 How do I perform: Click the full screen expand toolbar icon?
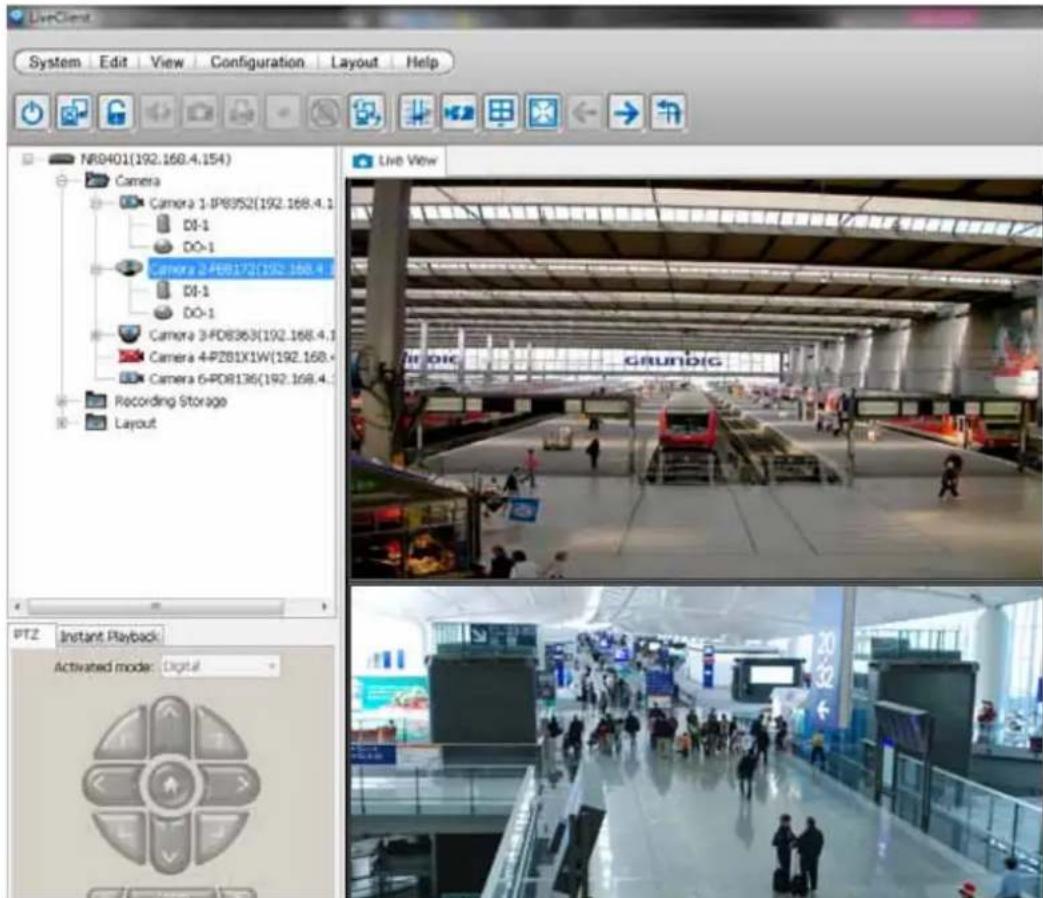coord(543,112)
